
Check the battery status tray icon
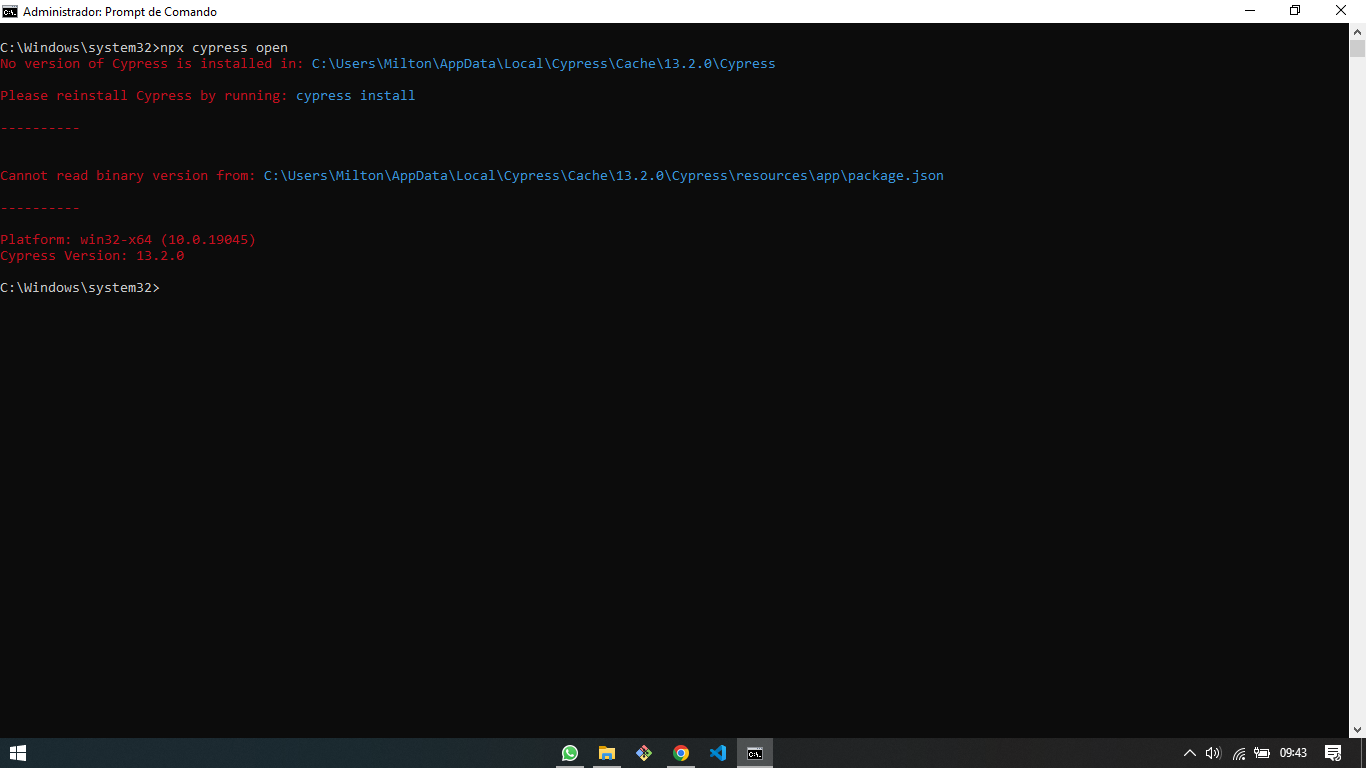click(x=1262, y=753)
